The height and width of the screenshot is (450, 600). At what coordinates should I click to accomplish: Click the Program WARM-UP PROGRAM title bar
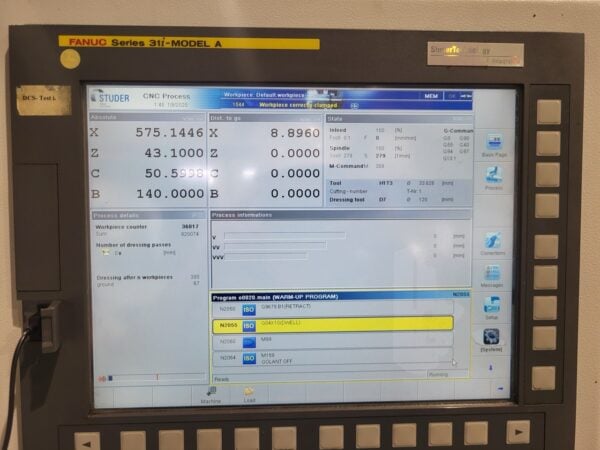[x=341, y=297]
